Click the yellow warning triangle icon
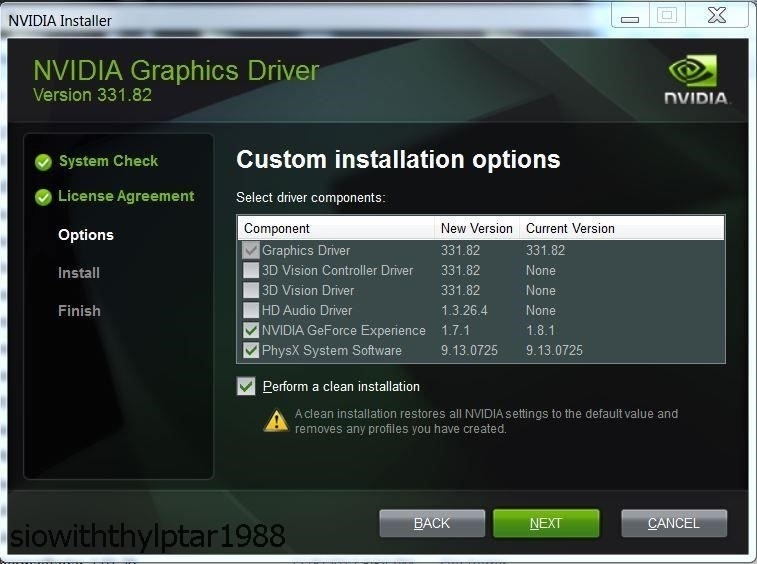757x564 pixels. tap(276, 421)
